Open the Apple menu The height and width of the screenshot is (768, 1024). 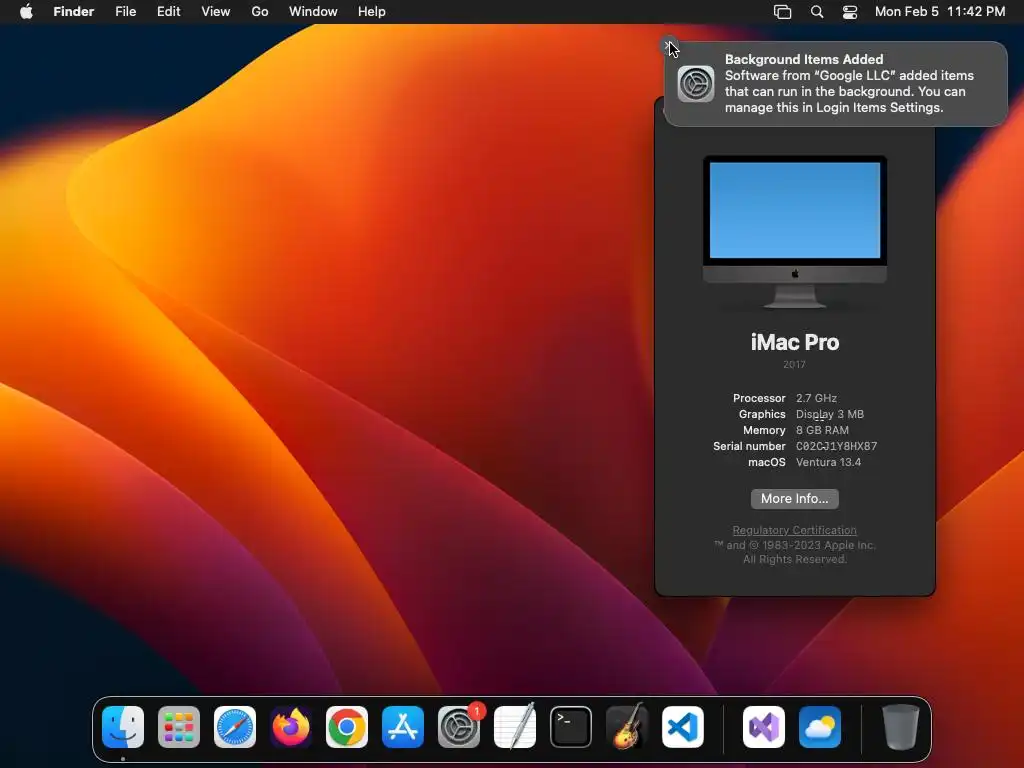[x=26, y=12]
